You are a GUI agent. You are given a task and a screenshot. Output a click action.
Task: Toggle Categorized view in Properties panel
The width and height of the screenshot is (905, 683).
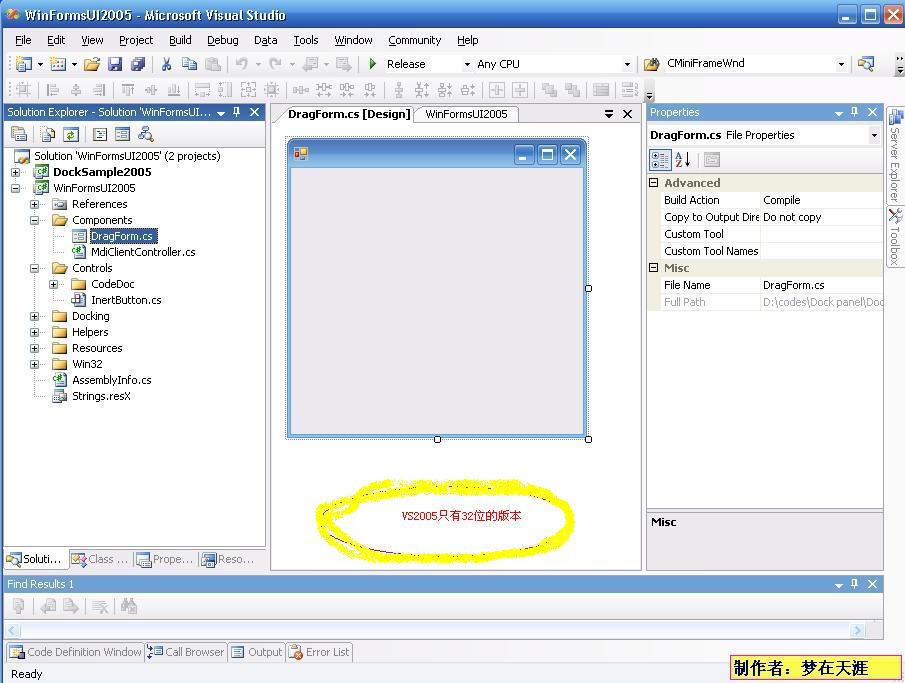(x=660, y=159)
